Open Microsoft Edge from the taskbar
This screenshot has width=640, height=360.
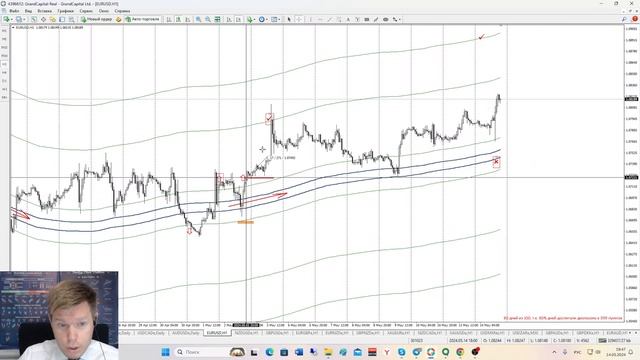[269, 352]
